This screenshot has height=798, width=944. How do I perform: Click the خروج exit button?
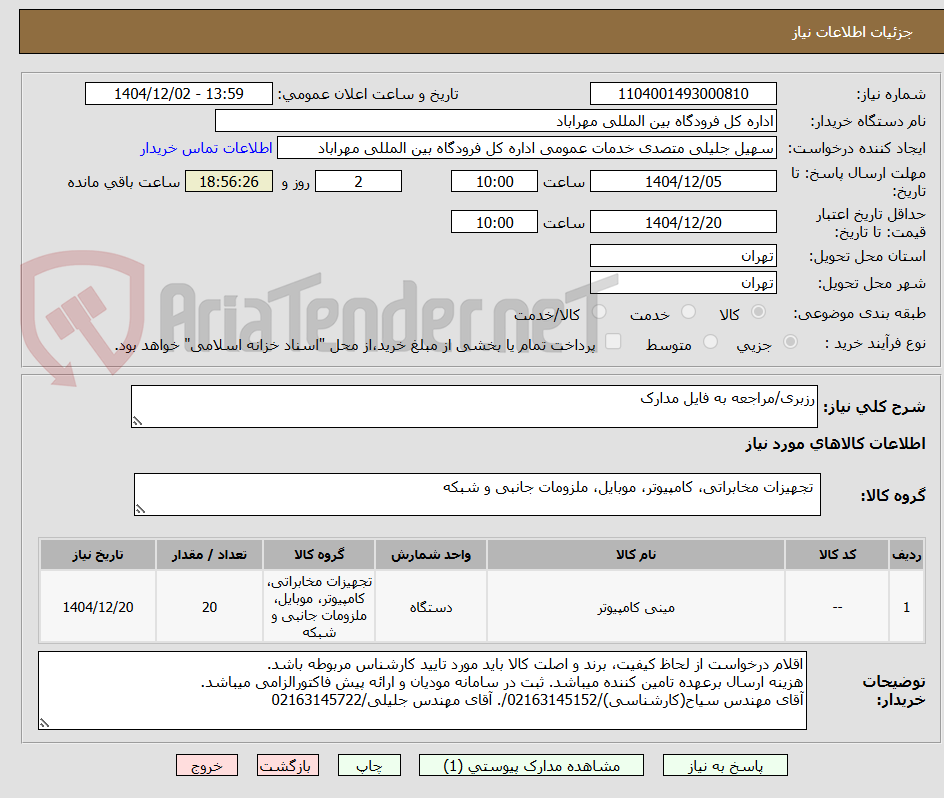tap(206, 765)
